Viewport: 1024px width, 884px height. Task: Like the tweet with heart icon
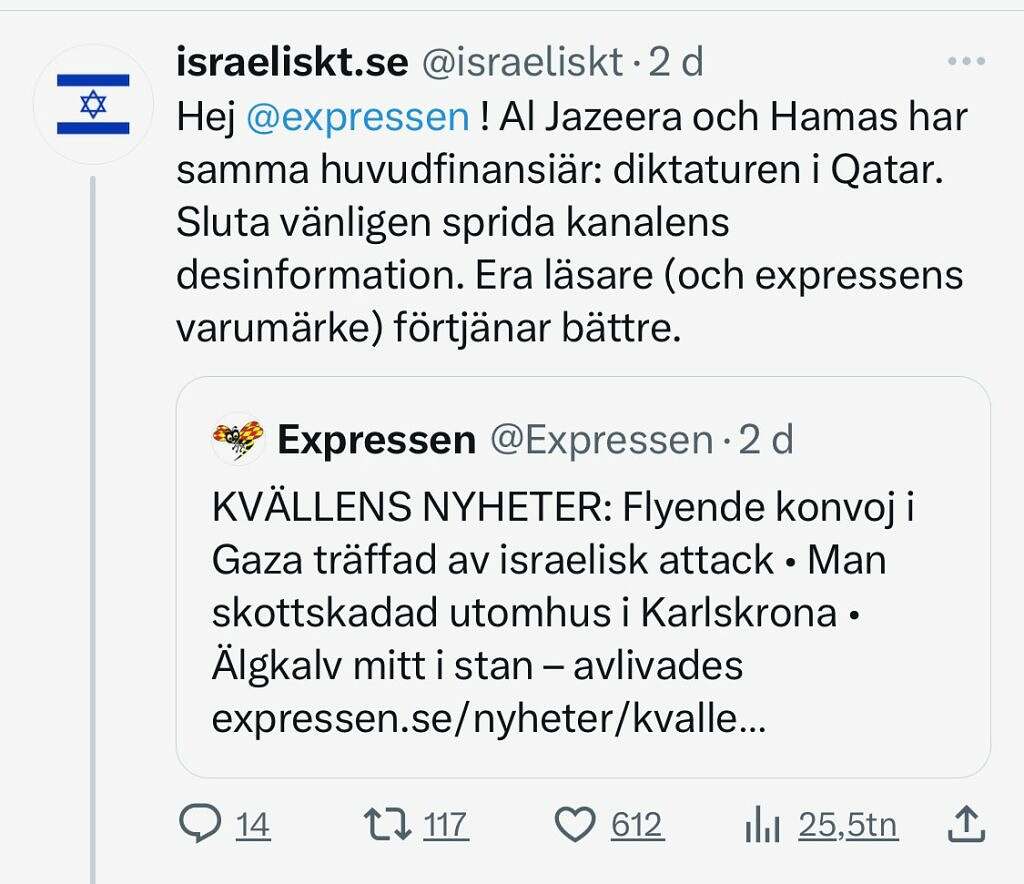tap(575, 825)
